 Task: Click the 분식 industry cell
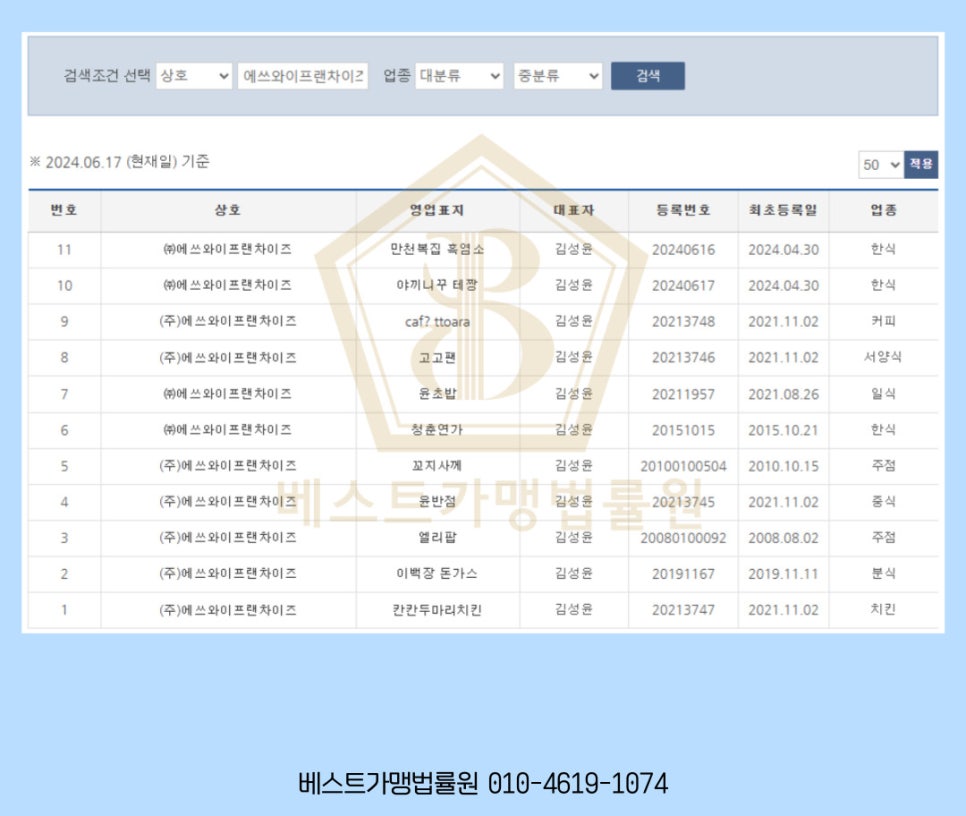883,573
